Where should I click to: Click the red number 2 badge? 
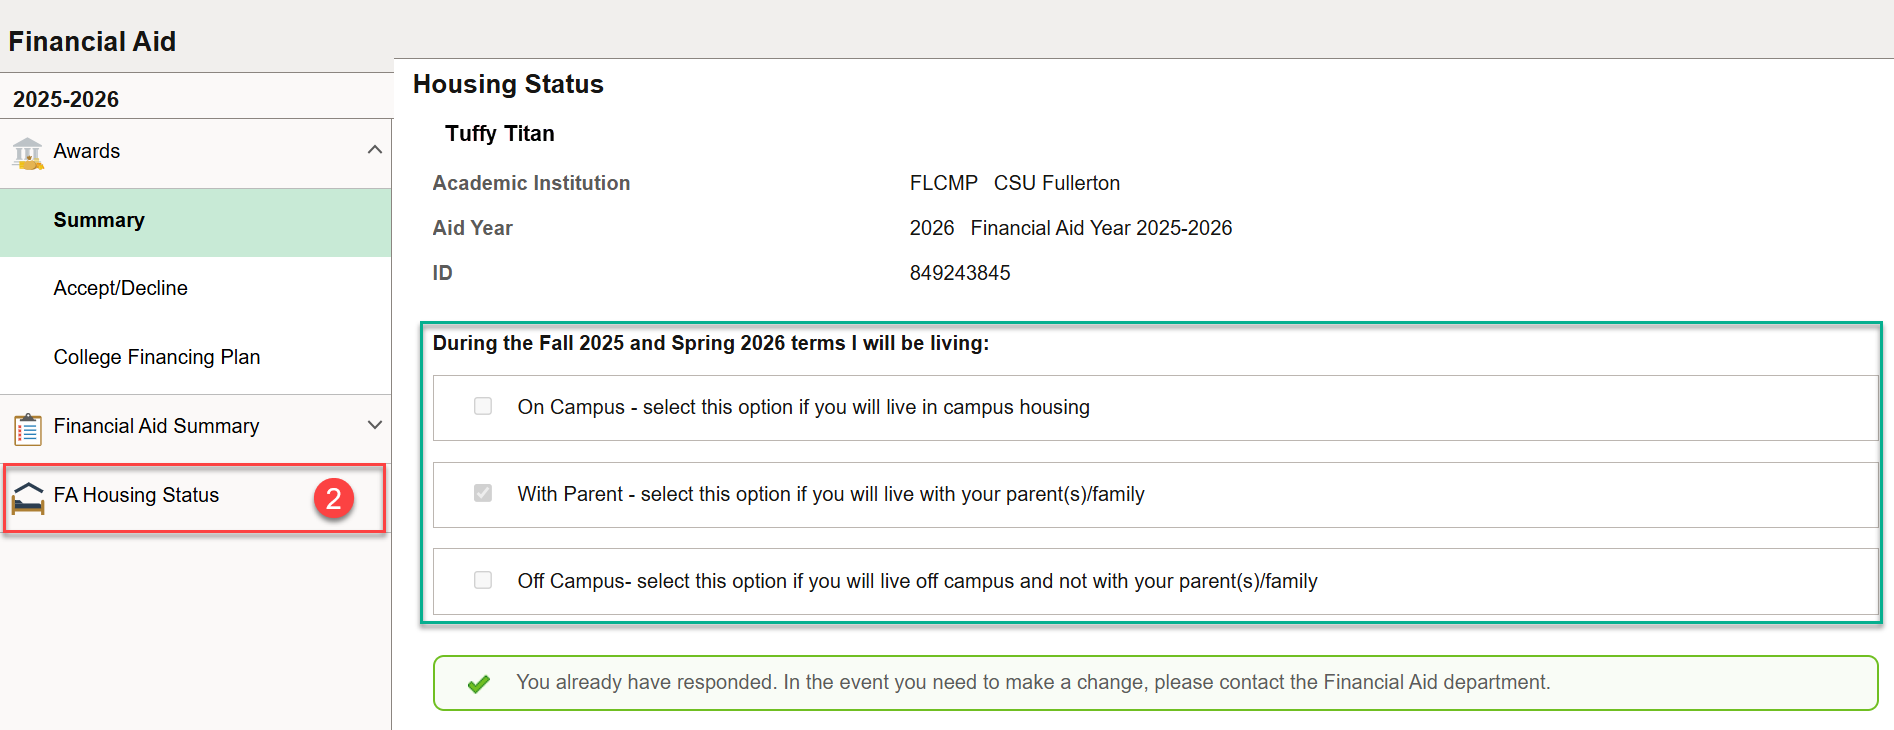tap(334, 498)
